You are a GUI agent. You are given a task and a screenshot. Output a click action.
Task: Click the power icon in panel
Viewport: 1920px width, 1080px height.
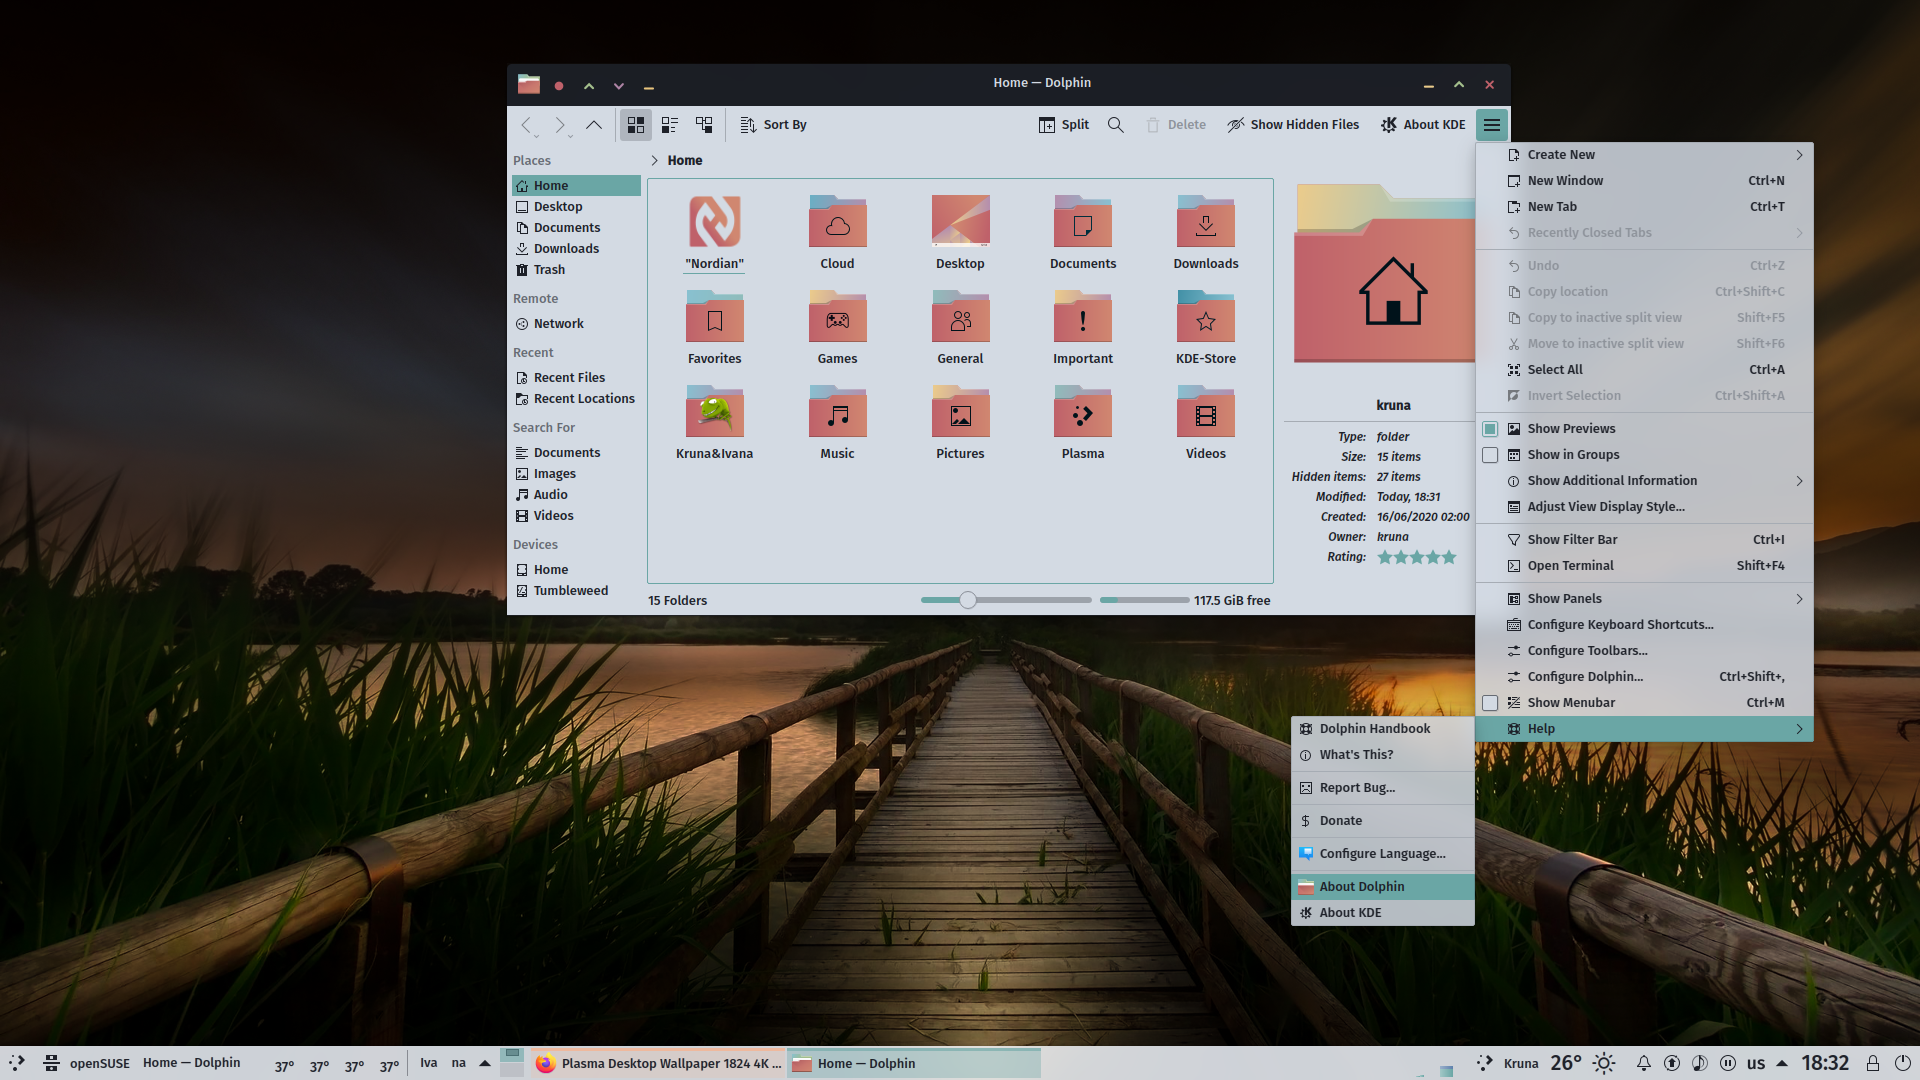point(1902,1063)
